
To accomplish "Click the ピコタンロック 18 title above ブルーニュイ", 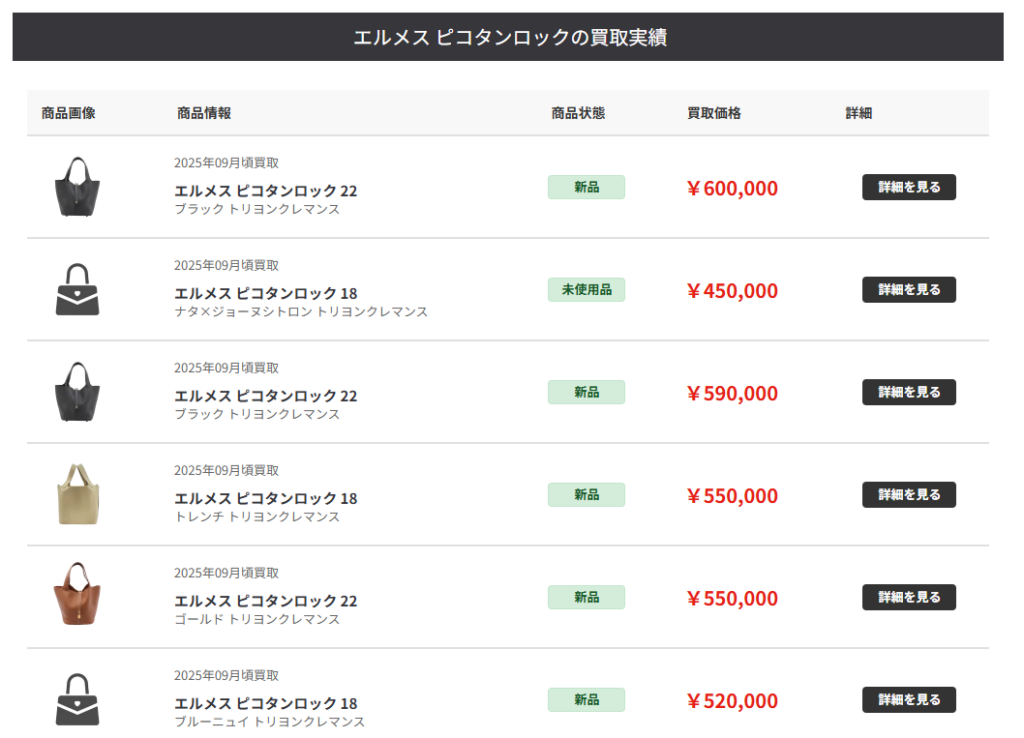I will (x=266, y=704).
